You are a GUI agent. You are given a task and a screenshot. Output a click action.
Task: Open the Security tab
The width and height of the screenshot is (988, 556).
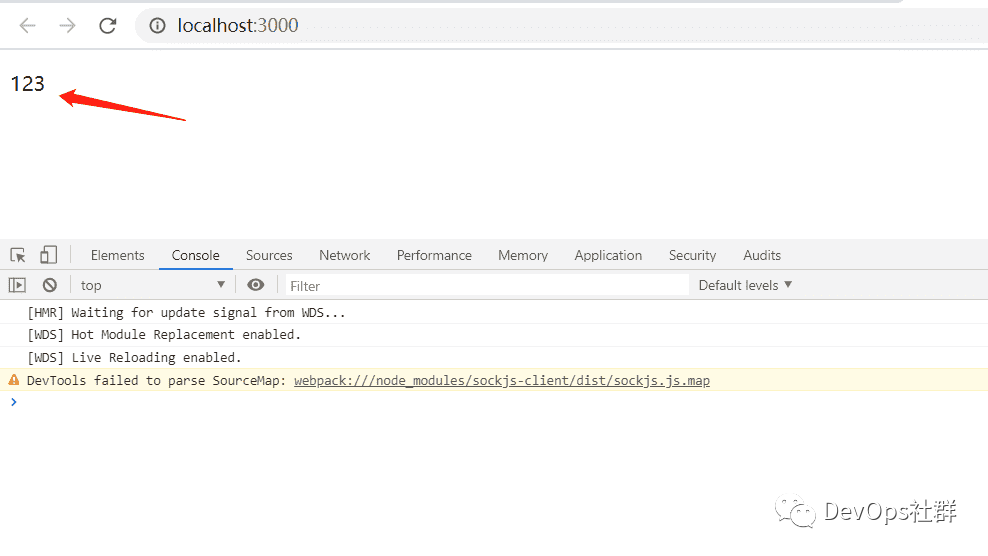pyautogui.click(x=692, y=255)
